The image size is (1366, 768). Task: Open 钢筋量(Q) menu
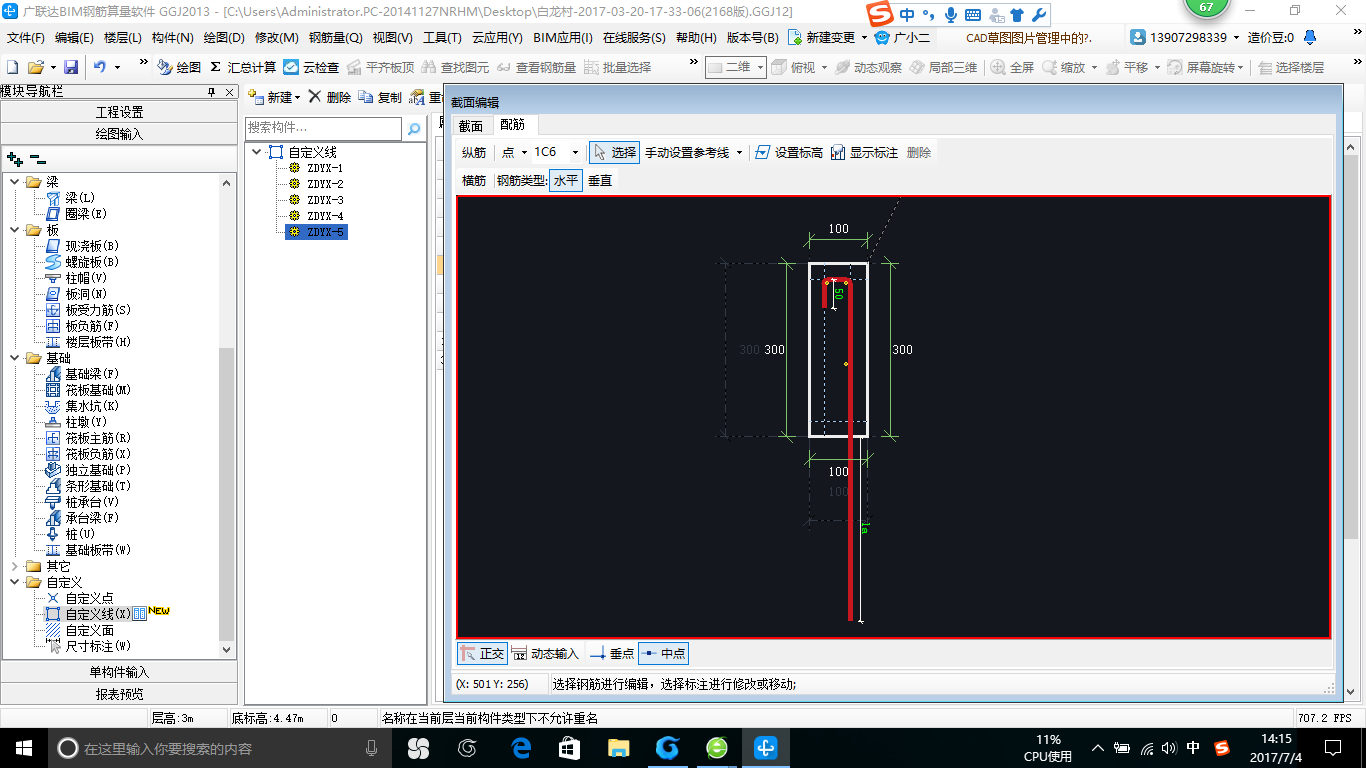335,38
